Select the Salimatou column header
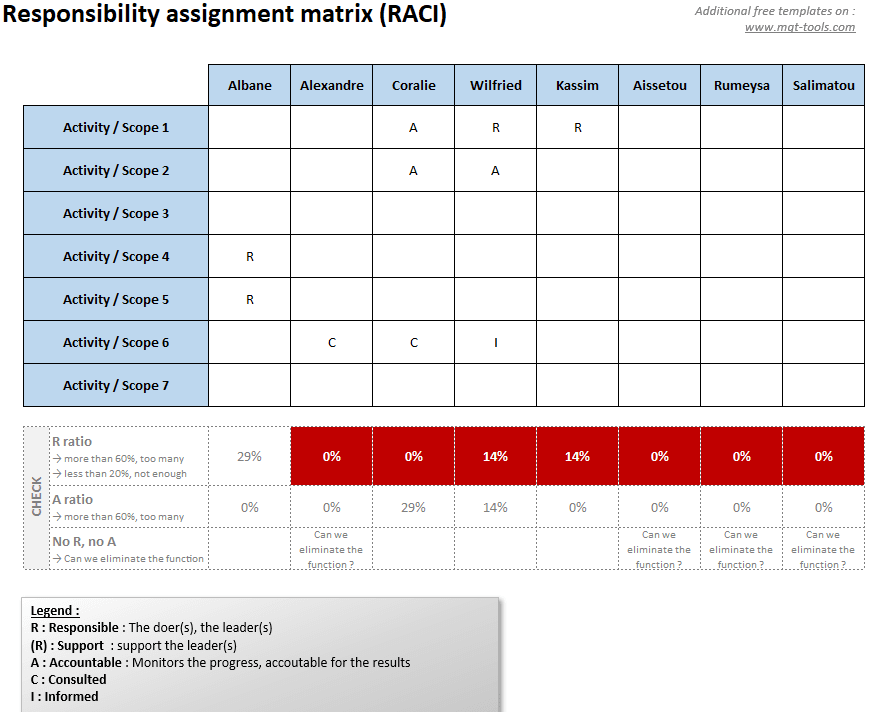Screen dimensions: 872x712 [823, 85]
